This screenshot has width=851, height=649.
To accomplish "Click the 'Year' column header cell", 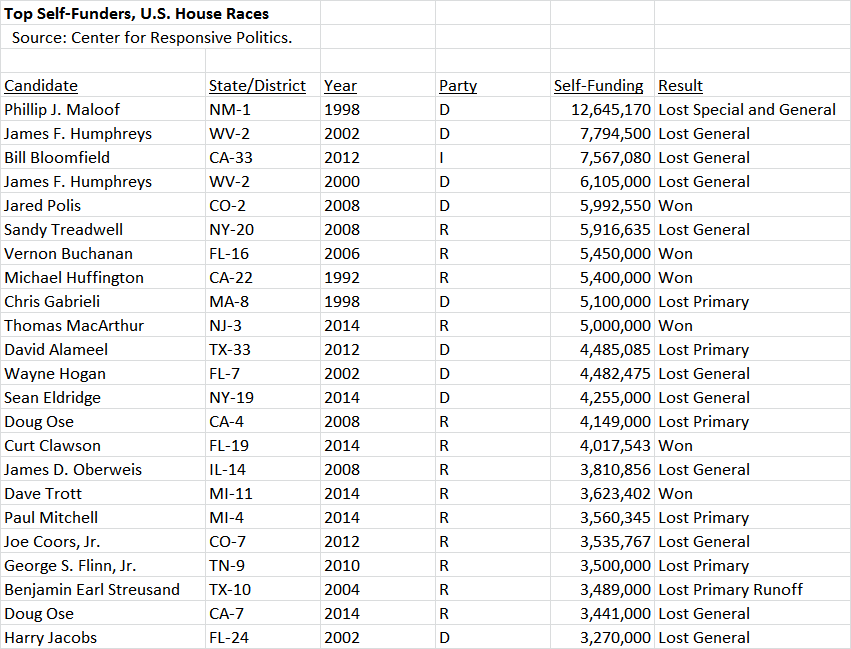I will [x=378, y=85].
